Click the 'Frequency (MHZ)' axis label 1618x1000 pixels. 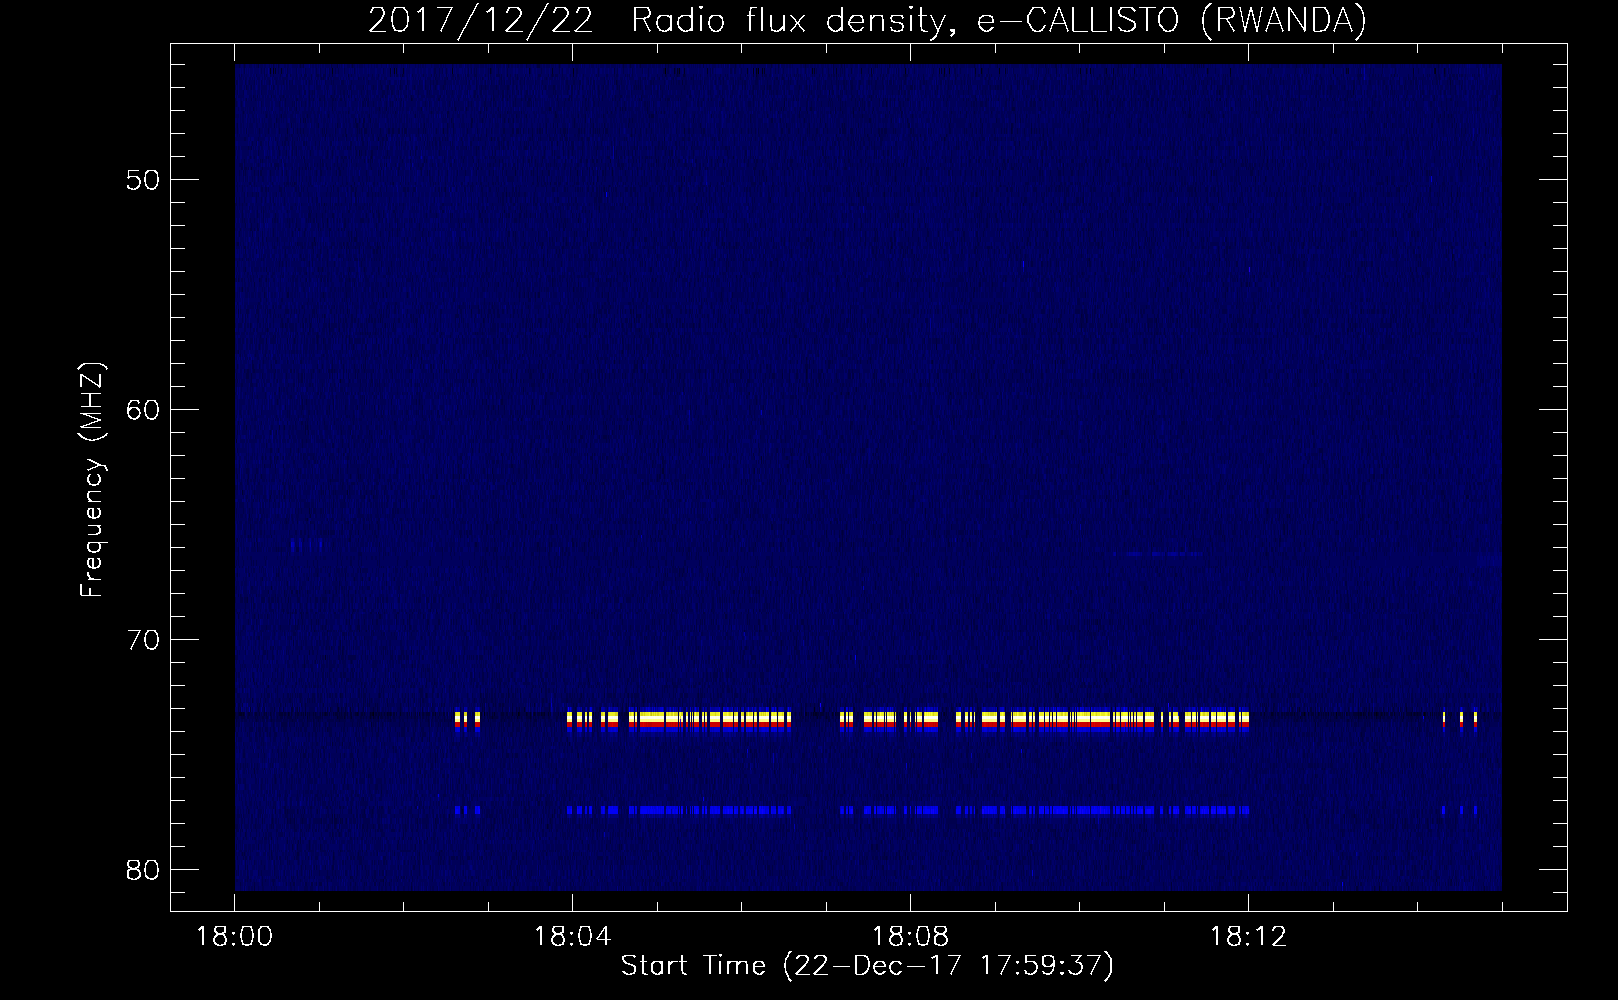click(92, 480)
